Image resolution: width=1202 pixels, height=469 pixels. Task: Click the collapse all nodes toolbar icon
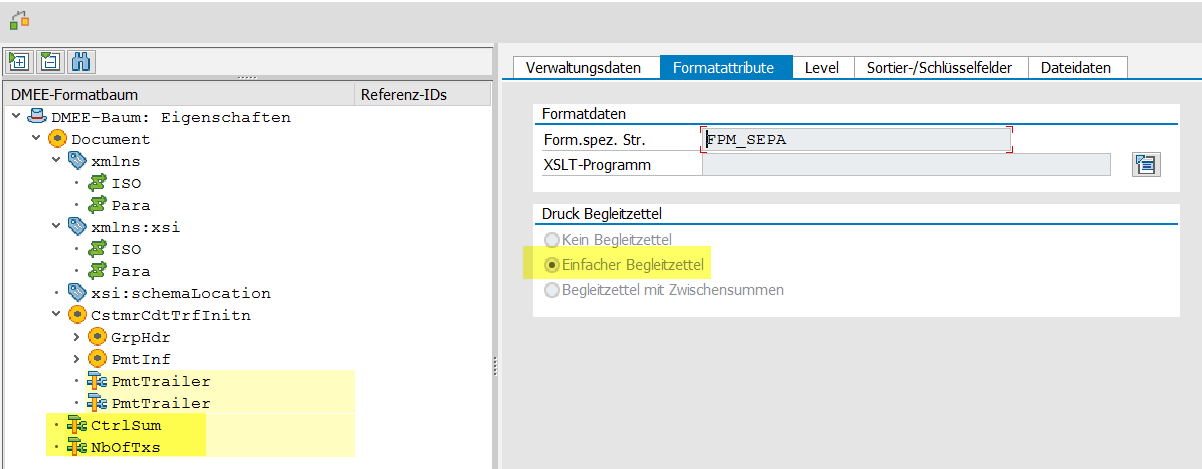50,61
